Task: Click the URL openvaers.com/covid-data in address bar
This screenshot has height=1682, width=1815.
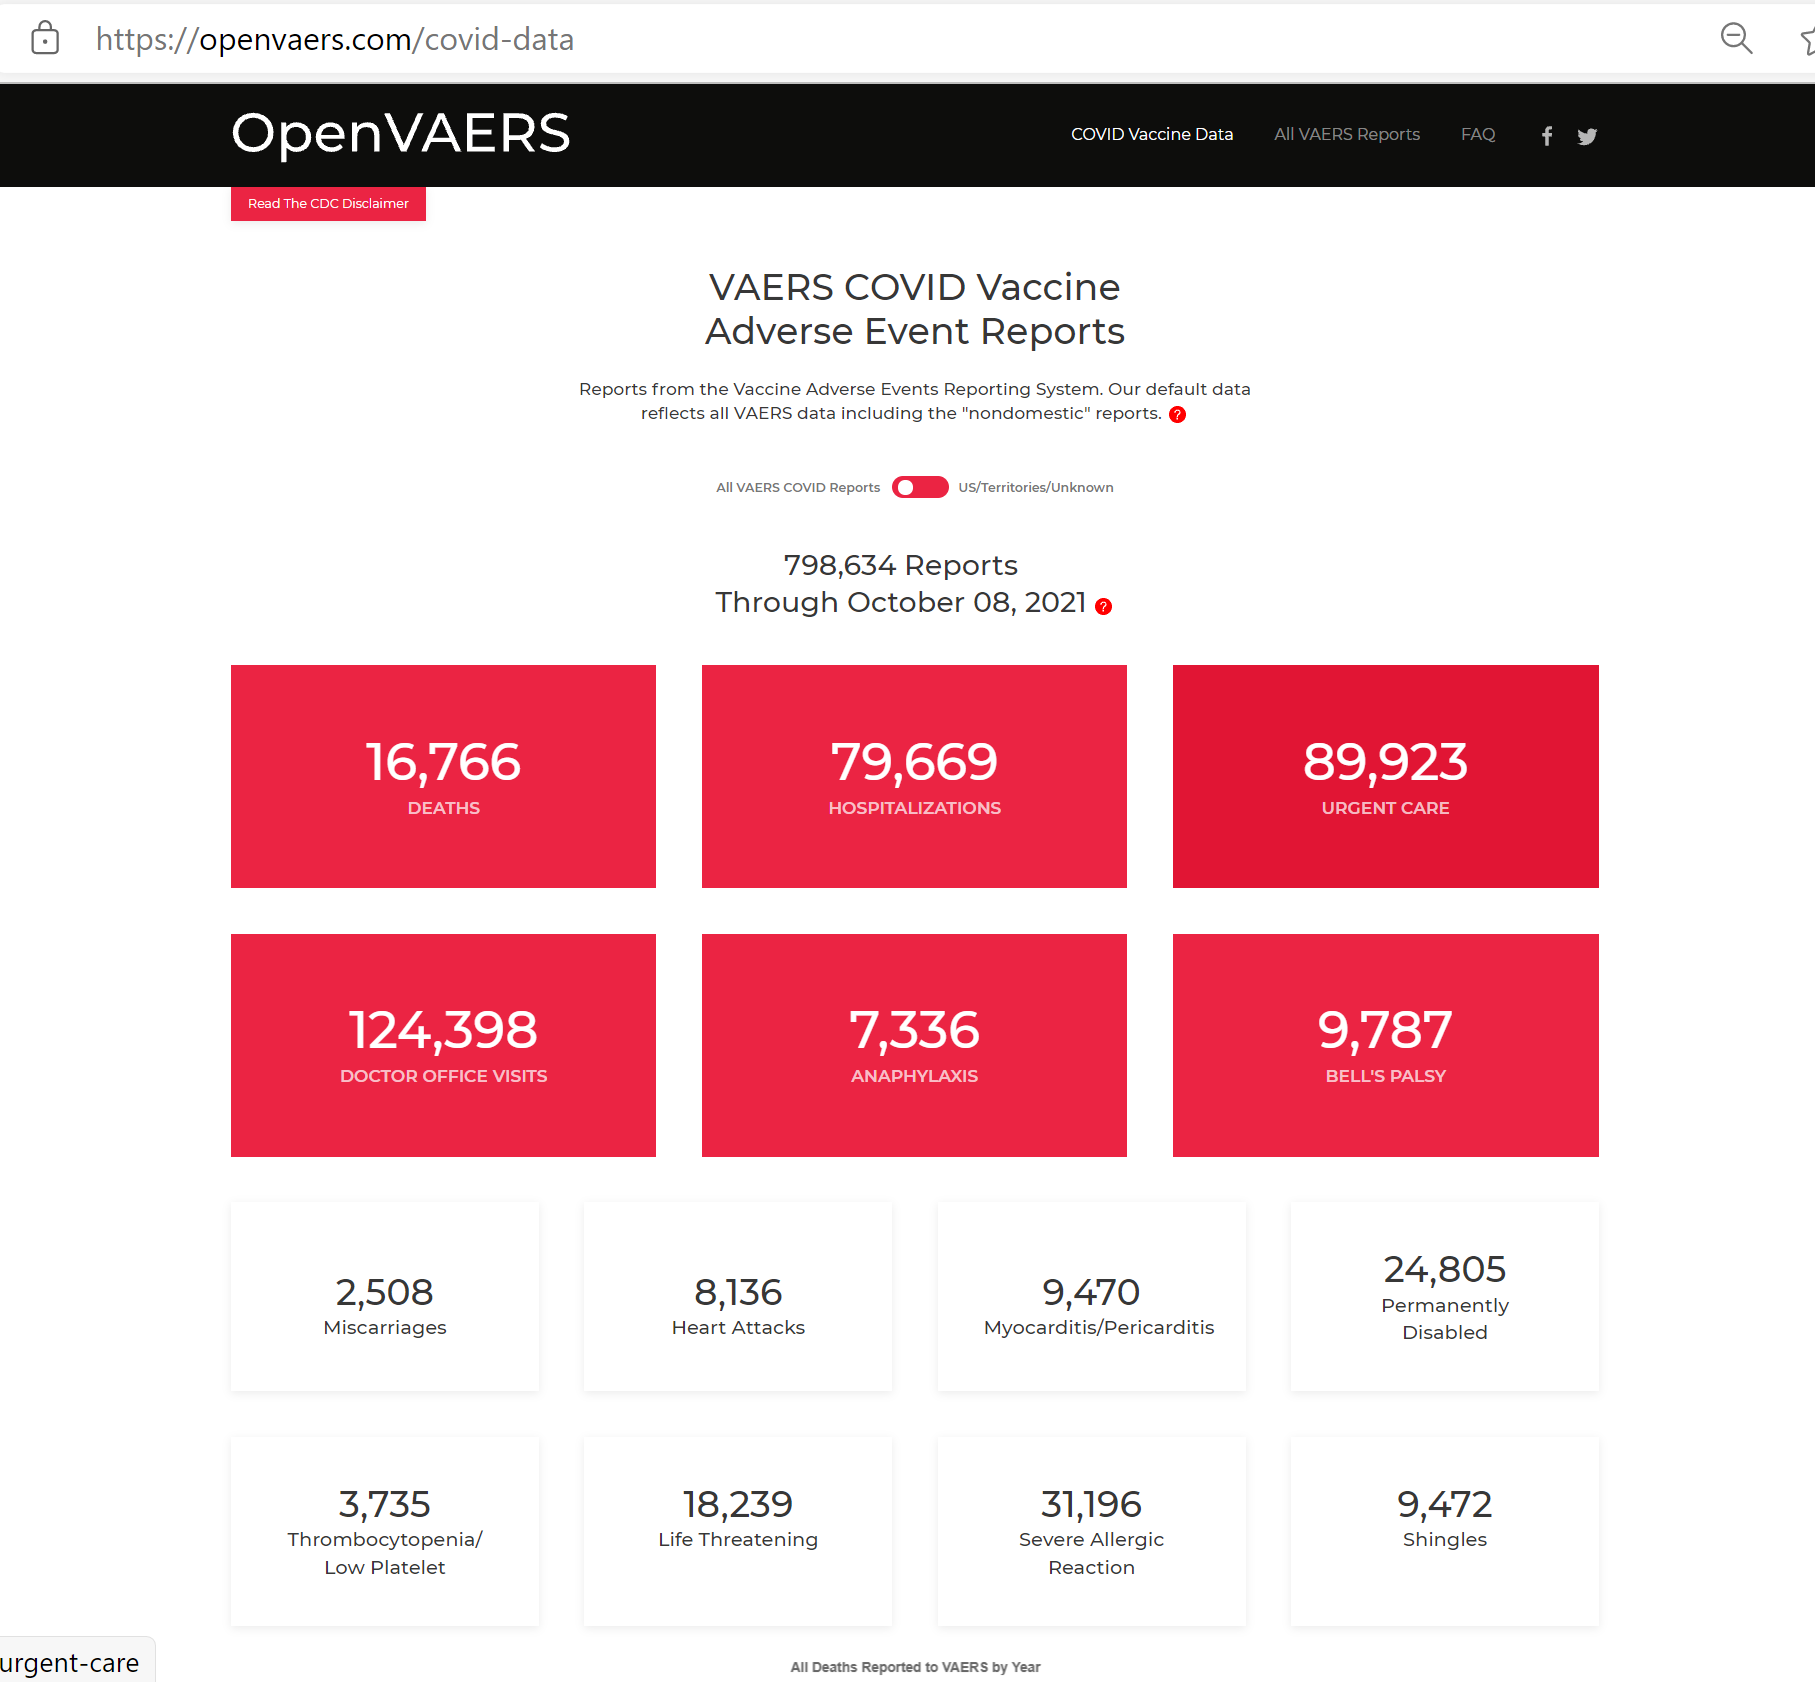Action: coord(335,39)
